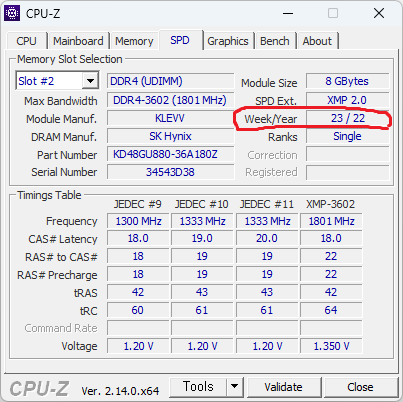The width and height of the screenshot is (403, 402).
Task: Click the Close button at bottom
Action: click(x=360, y=387)
